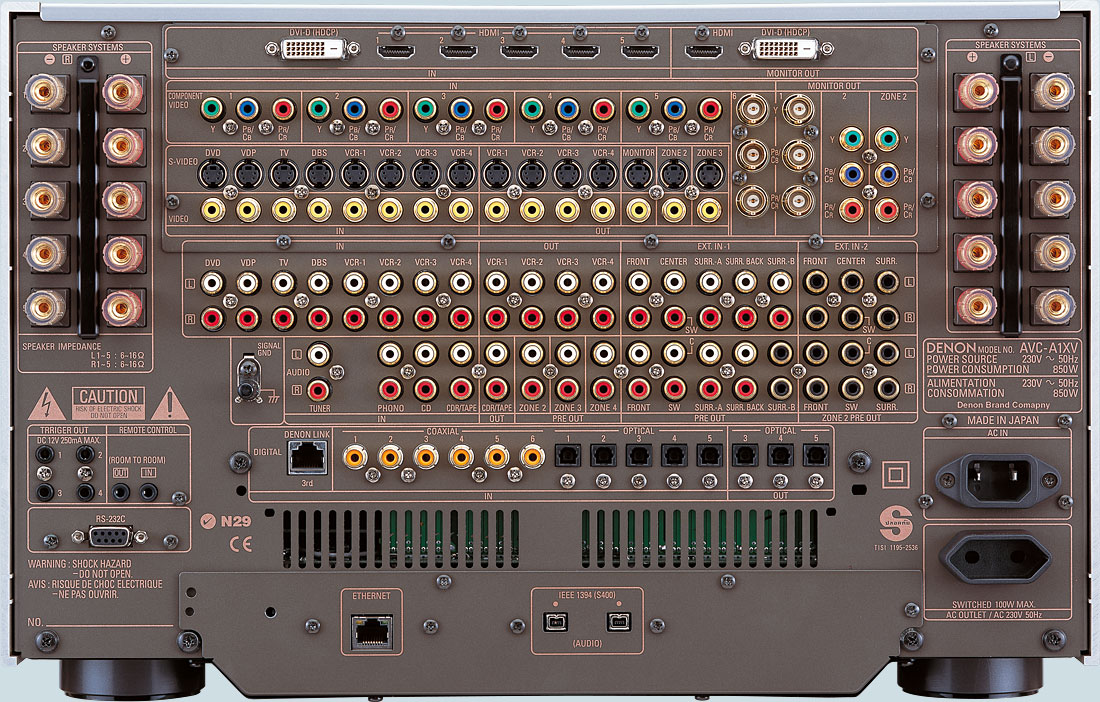Click the RS-232C serial port
This screenshot has width=1100, height=702.
click(110, 537)
